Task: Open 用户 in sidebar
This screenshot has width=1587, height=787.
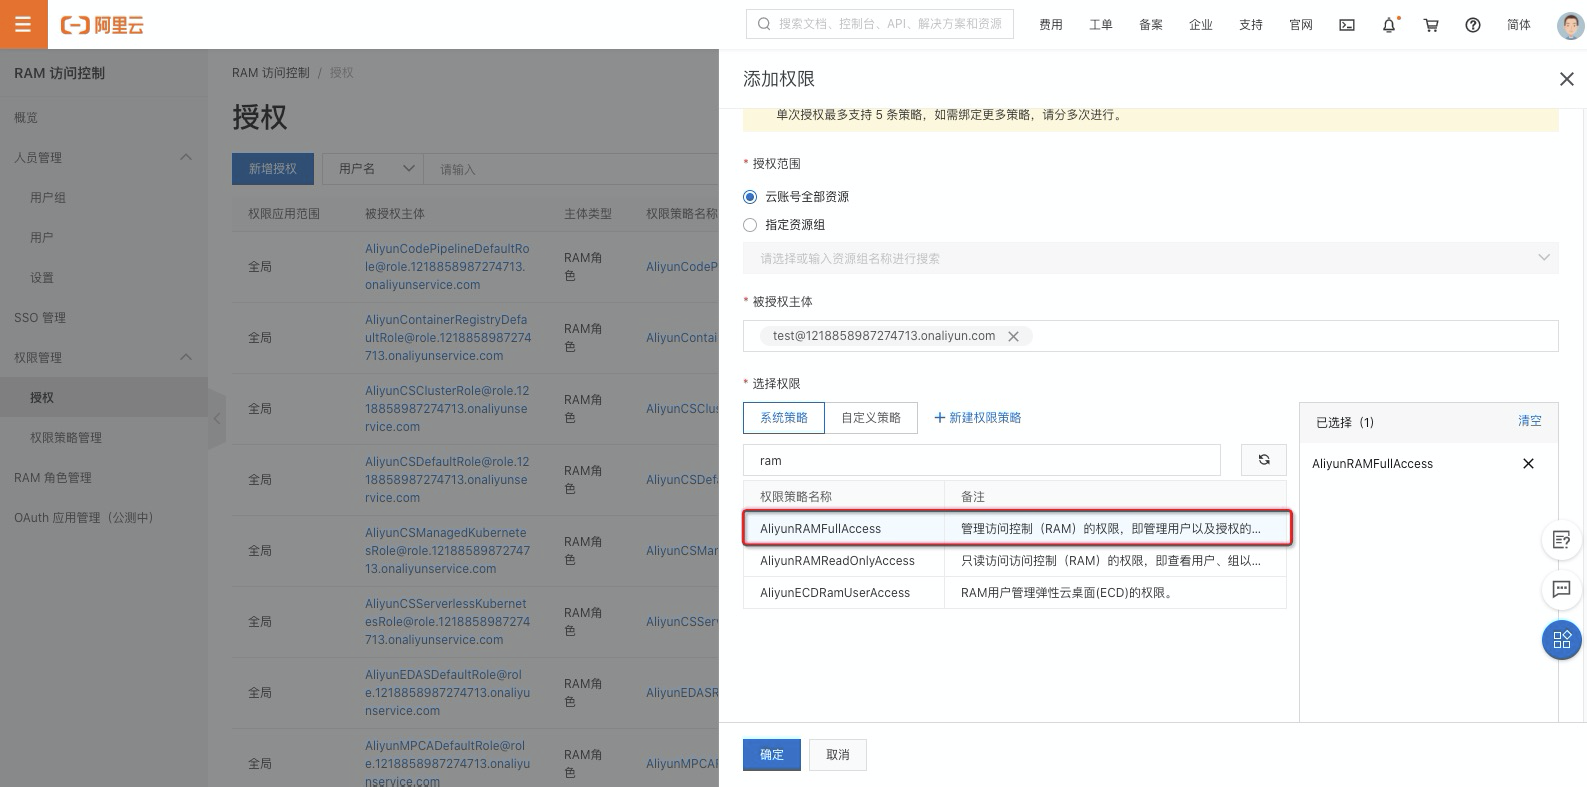Action: 42,238
